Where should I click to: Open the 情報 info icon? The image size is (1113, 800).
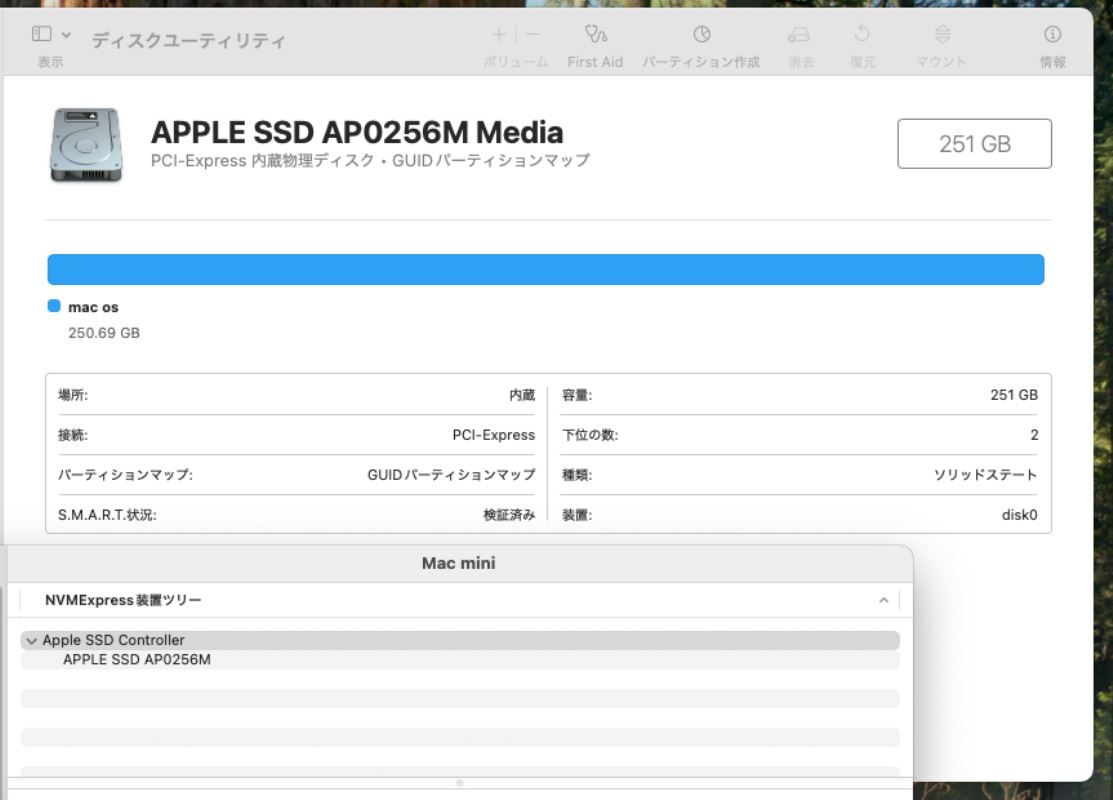click(x=1052, y=35)
